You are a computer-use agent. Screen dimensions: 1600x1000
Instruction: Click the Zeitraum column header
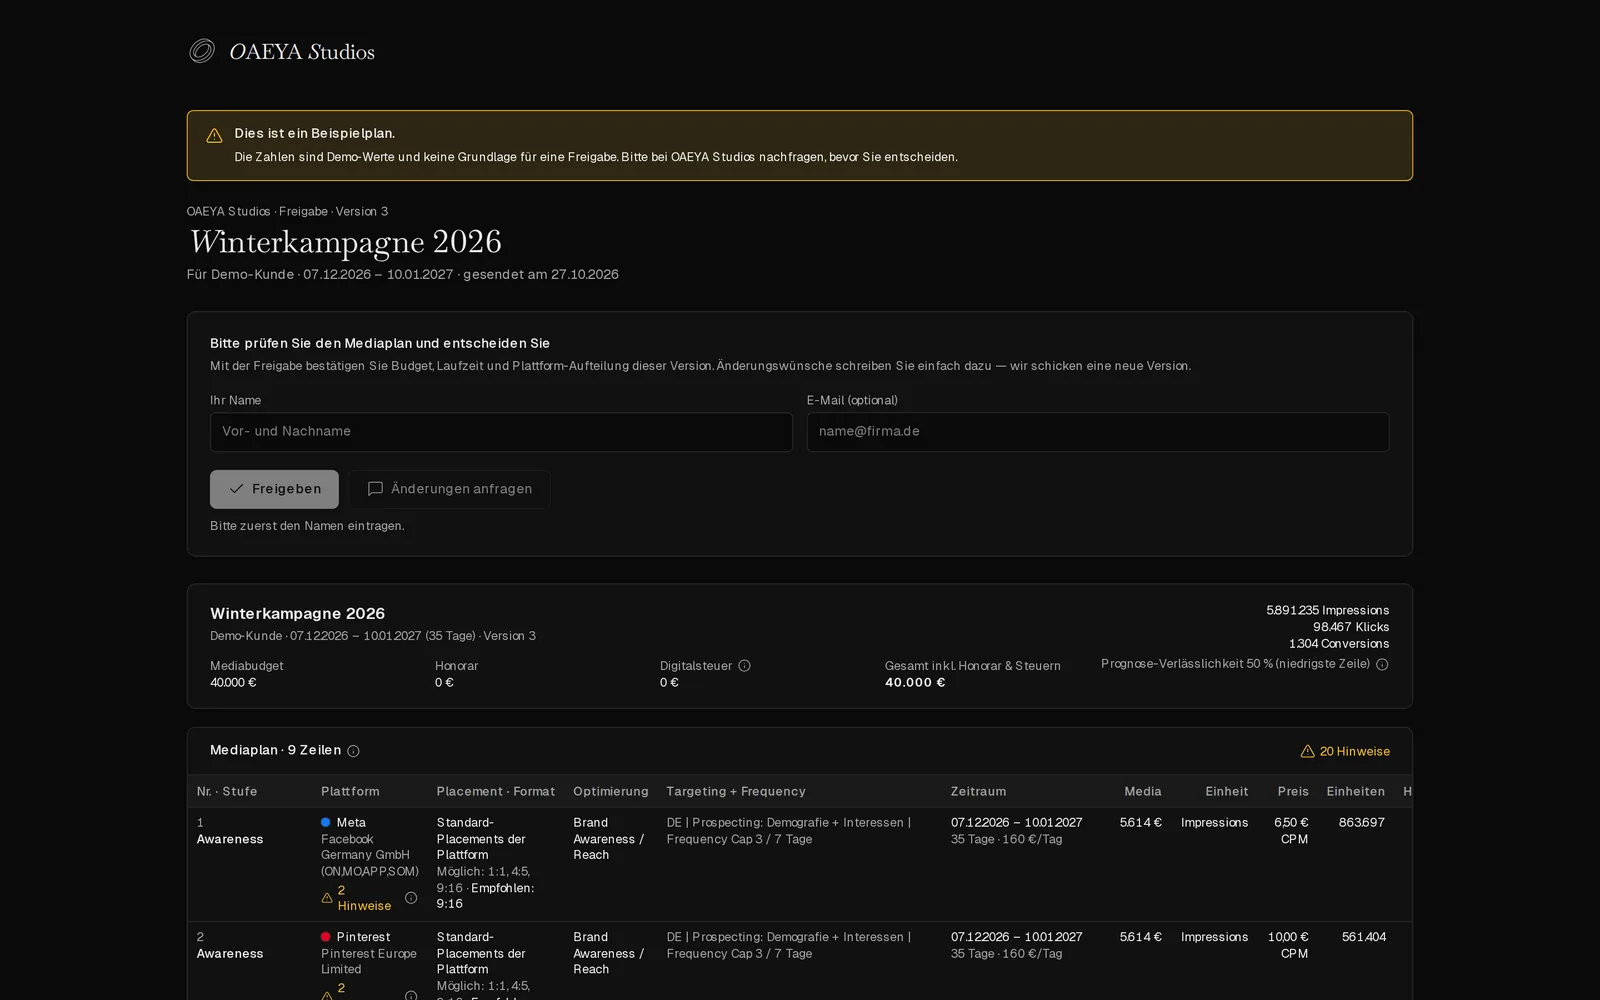pos(978,791)
